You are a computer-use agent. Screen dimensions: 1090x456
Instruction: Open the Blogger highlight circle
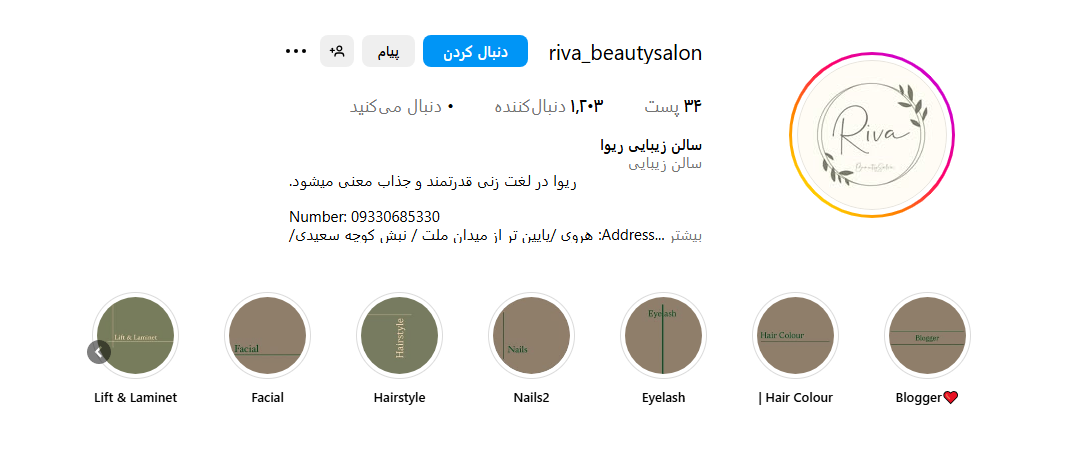click(927, 335)
